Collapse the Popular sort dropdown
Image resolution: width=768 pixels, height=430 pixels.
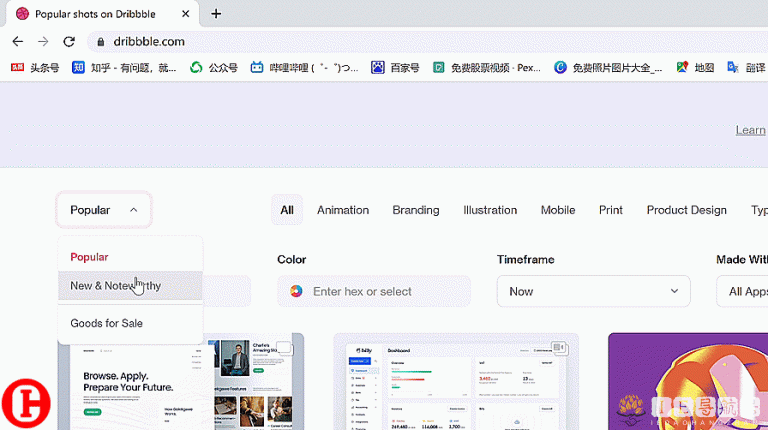104,210
